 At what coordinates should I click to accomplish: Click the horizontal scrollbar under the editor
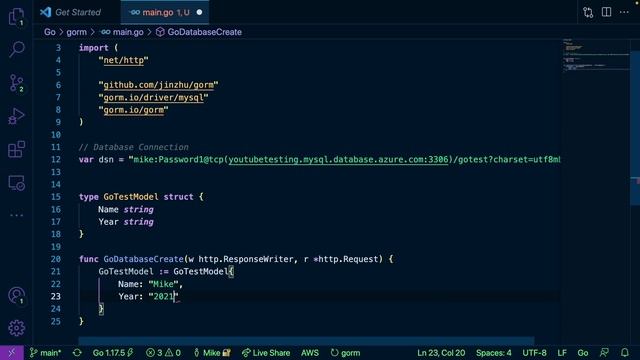[x=306, y=340]
